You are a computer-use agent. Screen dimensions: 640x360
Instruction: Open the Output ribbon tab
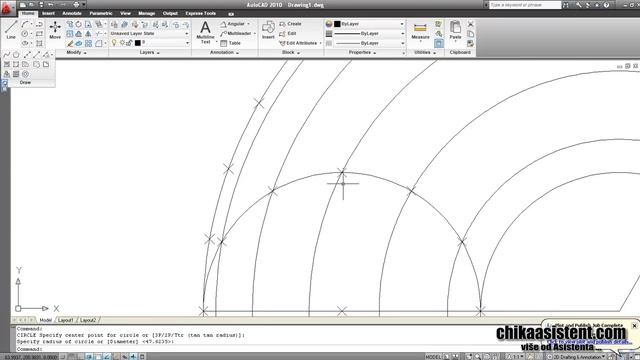(x=170, y=13)
